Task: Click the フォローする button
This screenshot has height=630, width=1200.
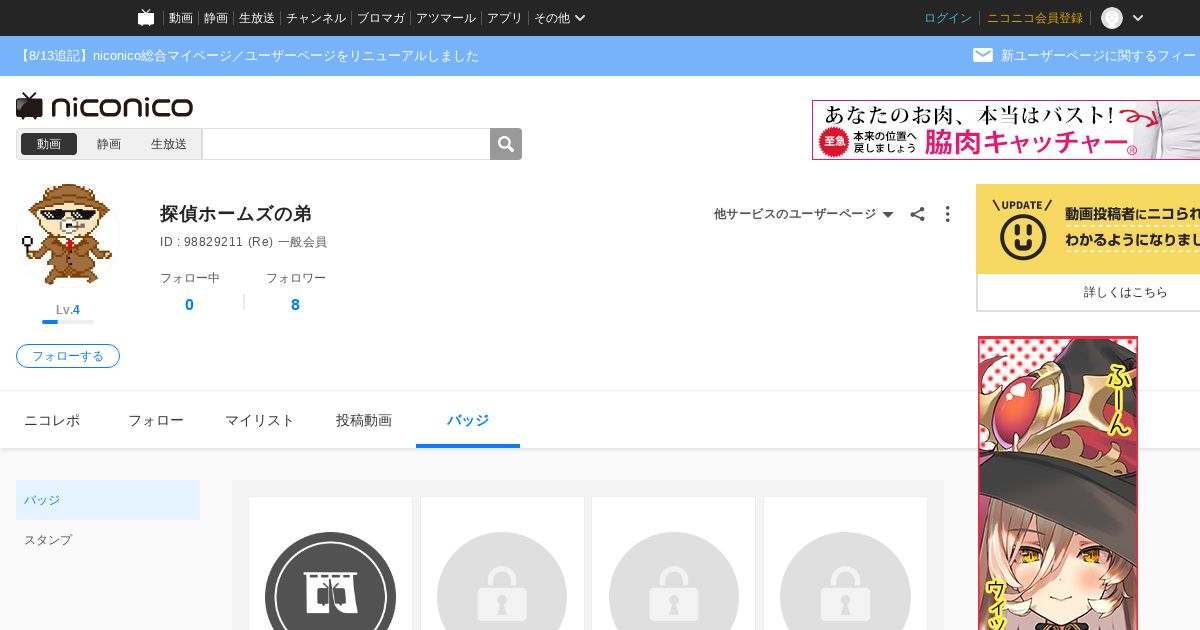Action: [x=68, y=356]
